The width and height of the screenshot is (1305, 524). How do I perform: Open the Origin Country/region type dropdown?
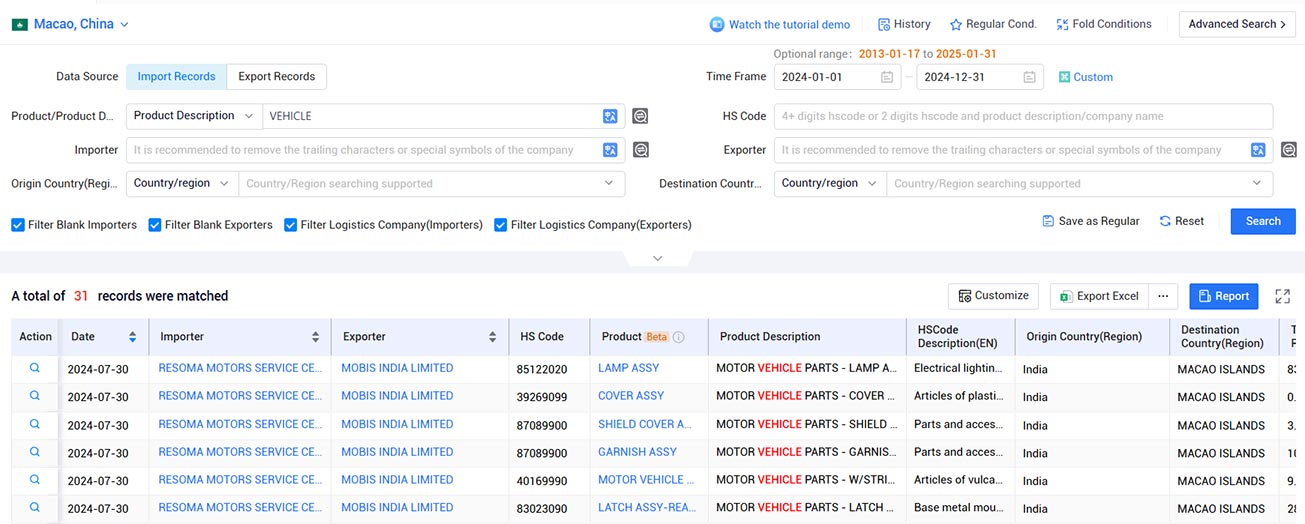182,184
